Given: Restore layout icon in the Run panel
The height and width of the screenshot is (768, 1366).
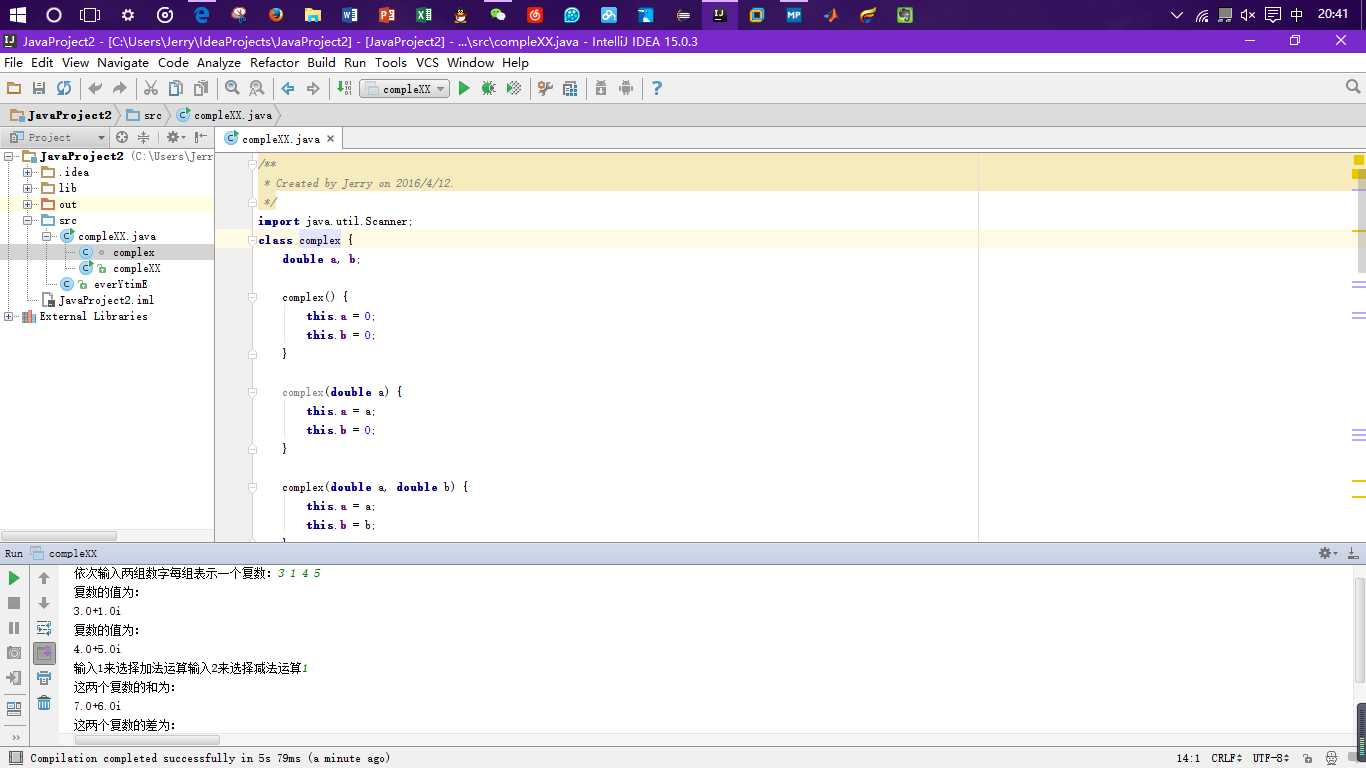Looking at the screenshot, I should tap(14, 709).
